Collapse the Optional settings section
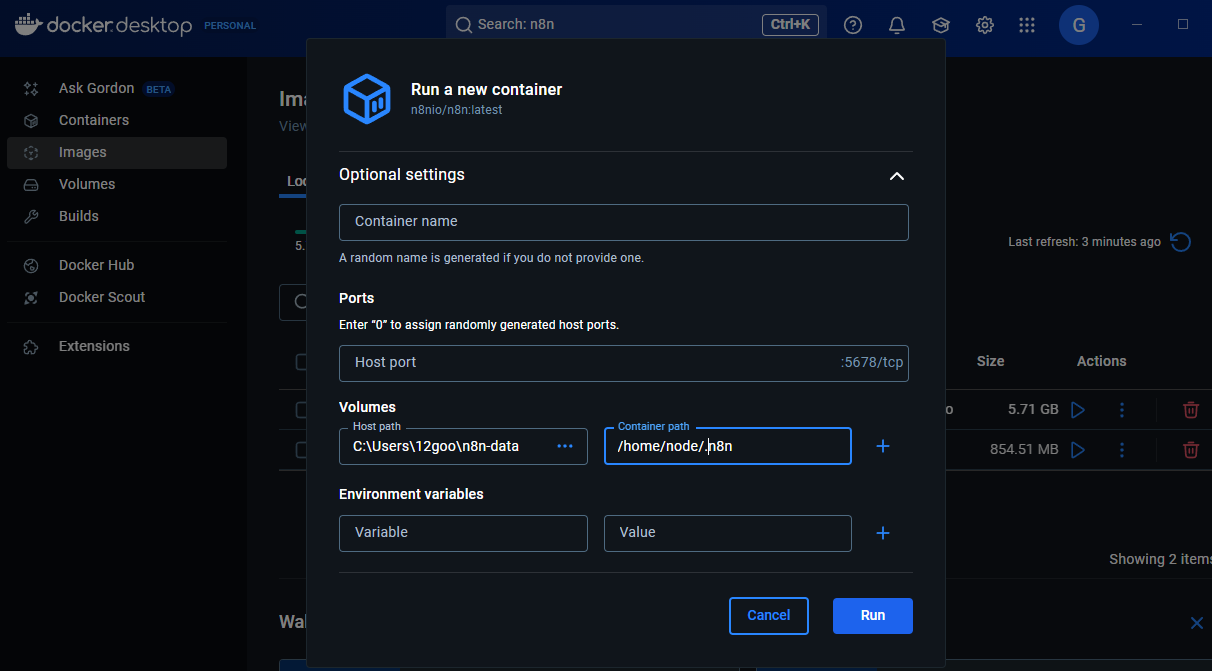This screenshot has height=671, width=1212. [897, 176]
